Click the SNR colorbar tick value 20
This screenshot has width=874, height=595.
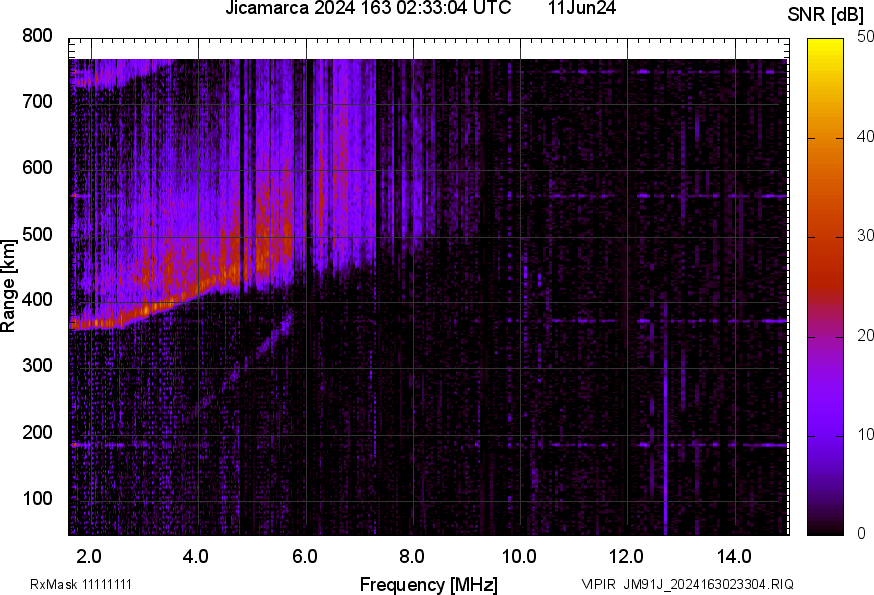pos(865,335)
